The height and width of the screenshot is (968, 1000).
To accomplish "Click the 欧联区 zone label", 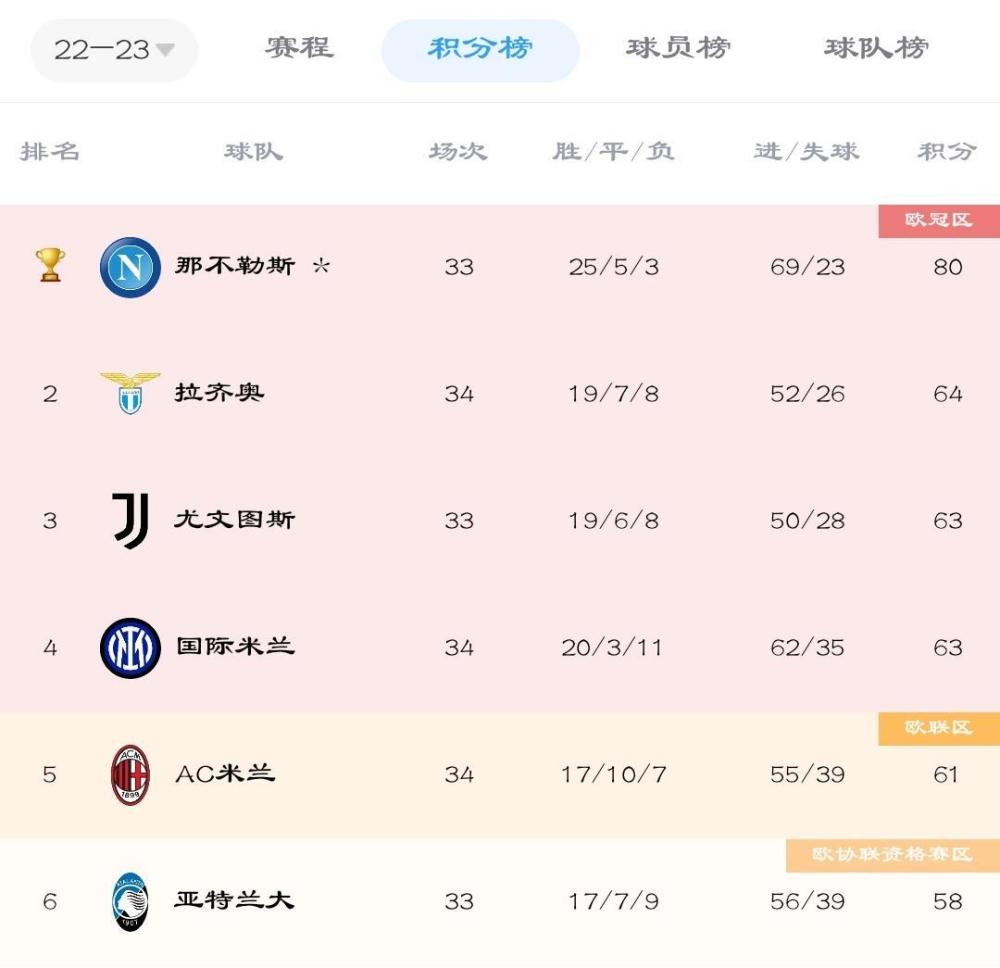I will pos(939,728).
